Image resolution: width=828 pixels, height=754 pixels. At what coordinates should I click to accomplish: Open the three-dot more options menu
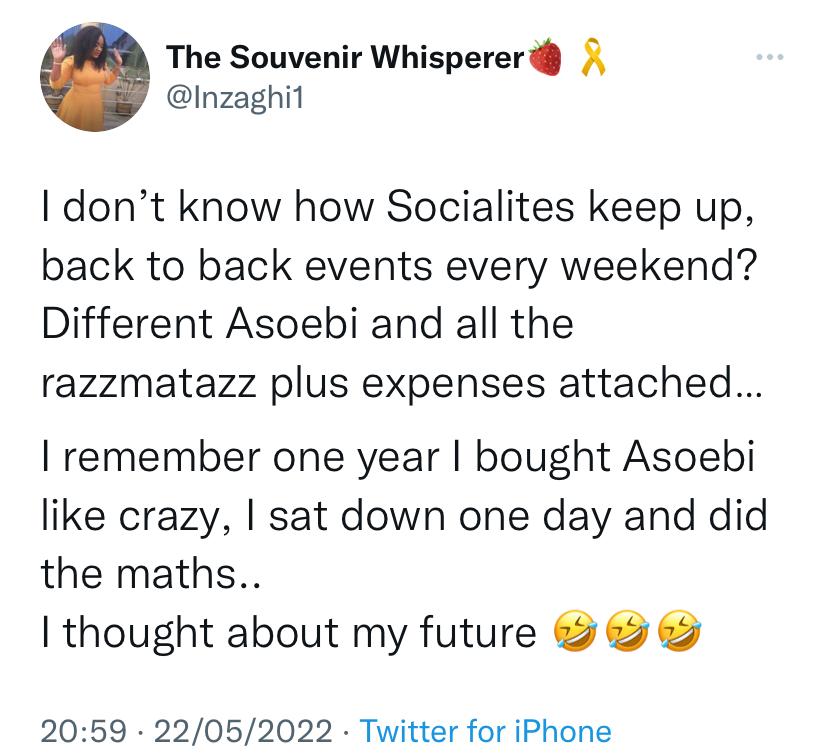(769, 56)
